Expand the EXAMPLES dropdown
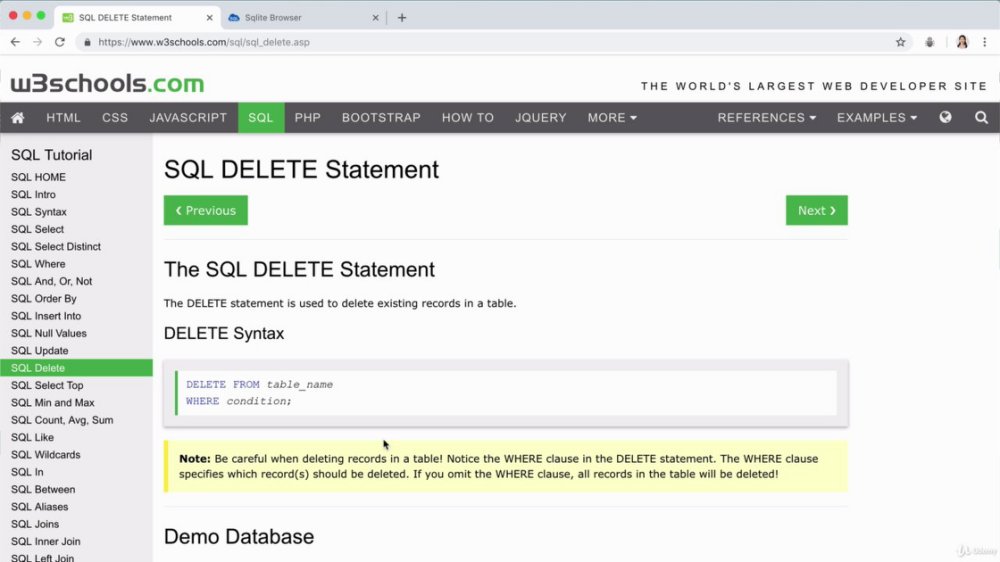 (x=877, y=118)
